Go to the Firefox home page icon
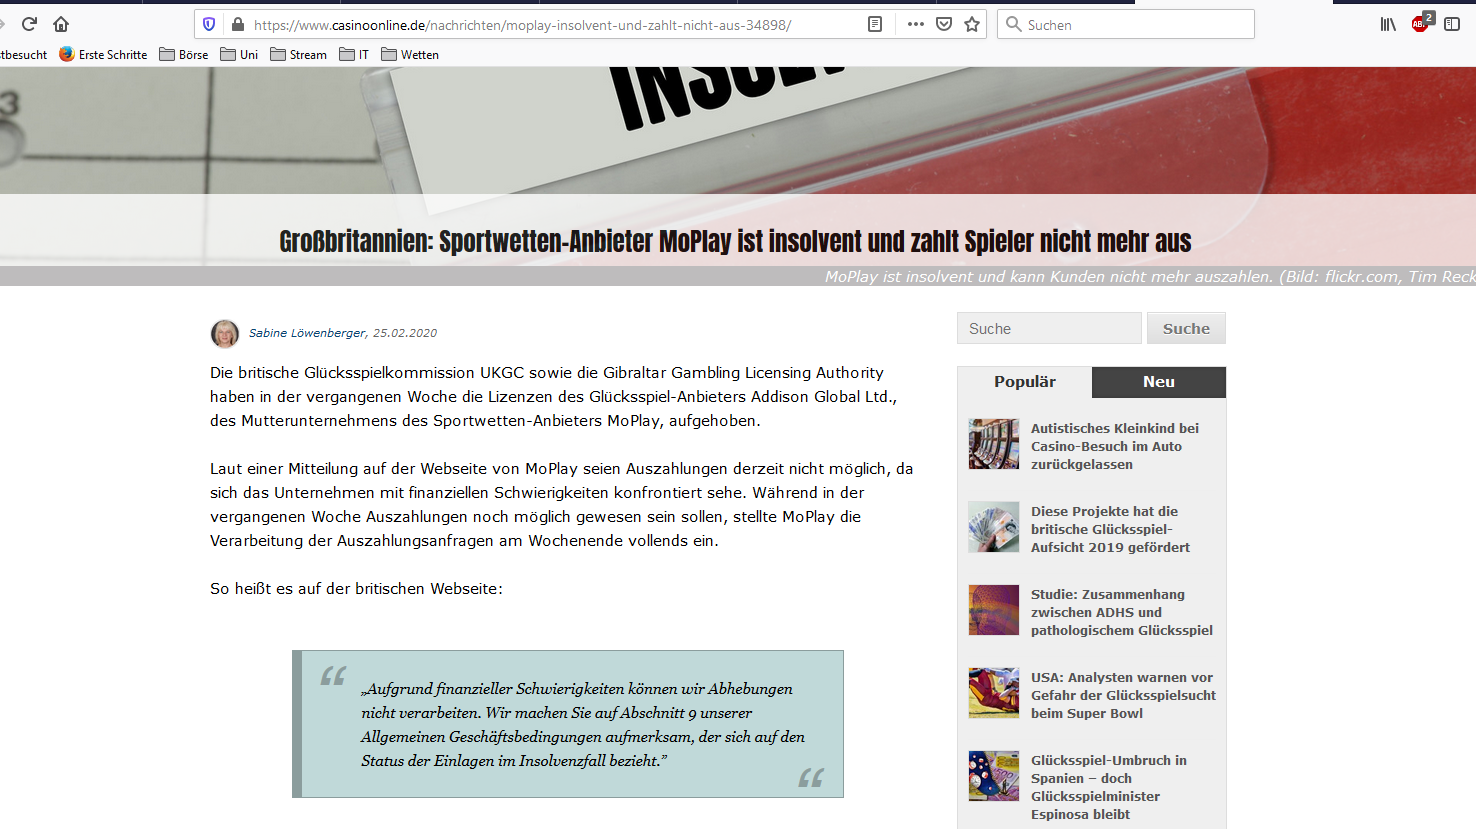 pyautogui.click(x=61, y=24)
